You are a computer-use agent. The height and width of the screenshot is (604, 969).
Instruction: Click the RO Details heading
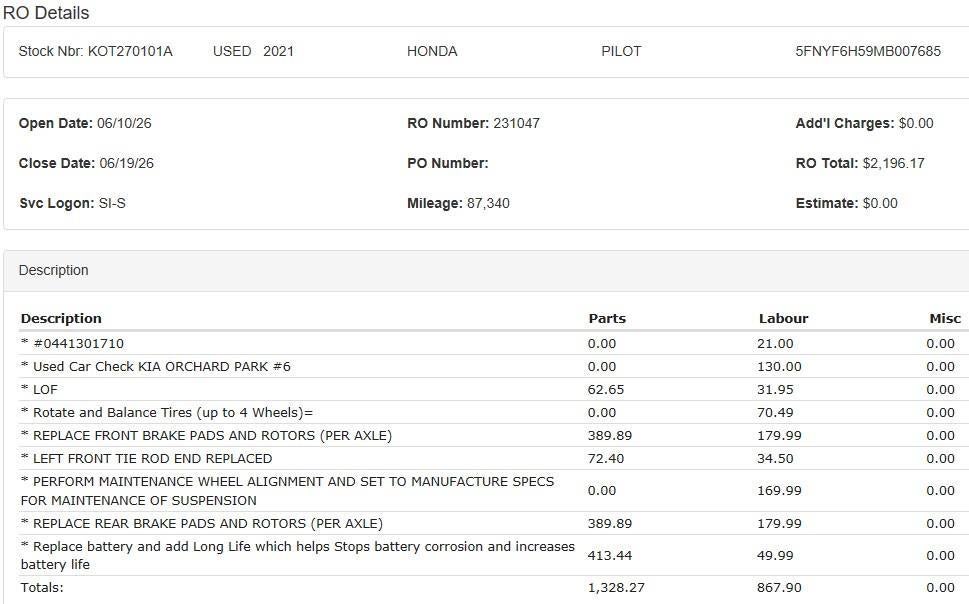46,12
